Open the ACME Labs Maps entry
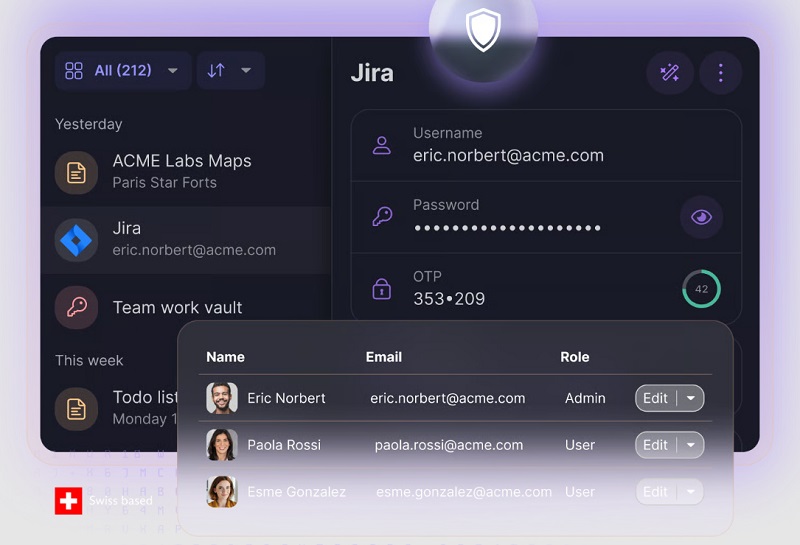 click(x=186, y=172)
